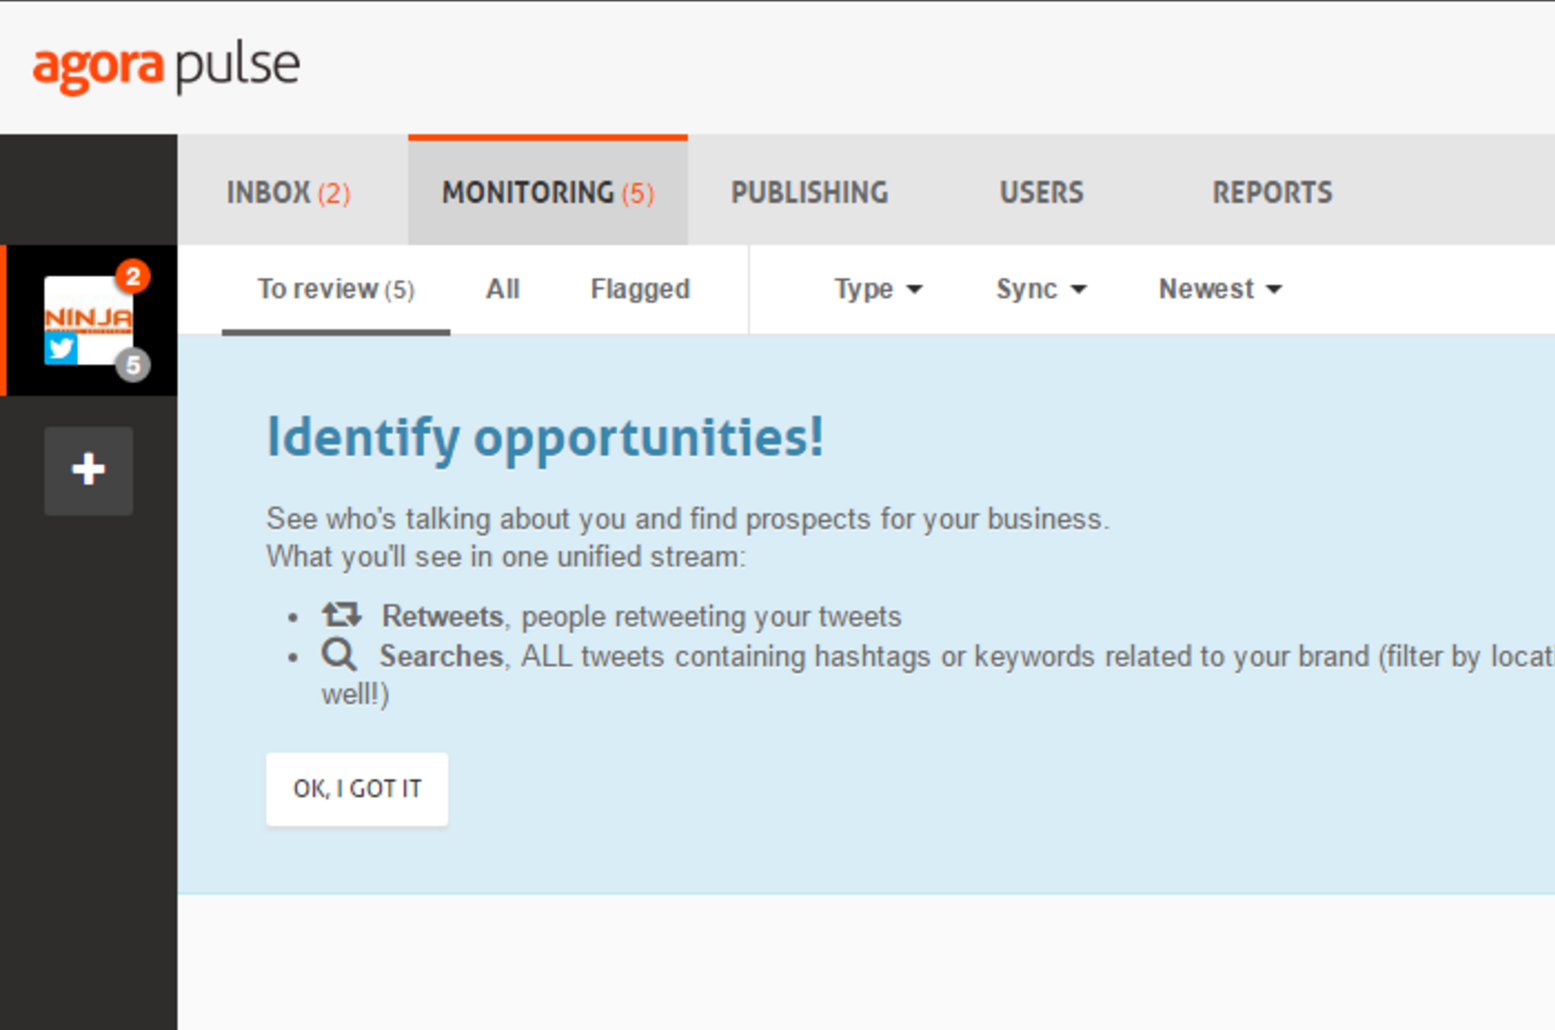1555x1030 pixels.
Task: Click the orange inbox badge showing 2
Action: tap(132, 276)
